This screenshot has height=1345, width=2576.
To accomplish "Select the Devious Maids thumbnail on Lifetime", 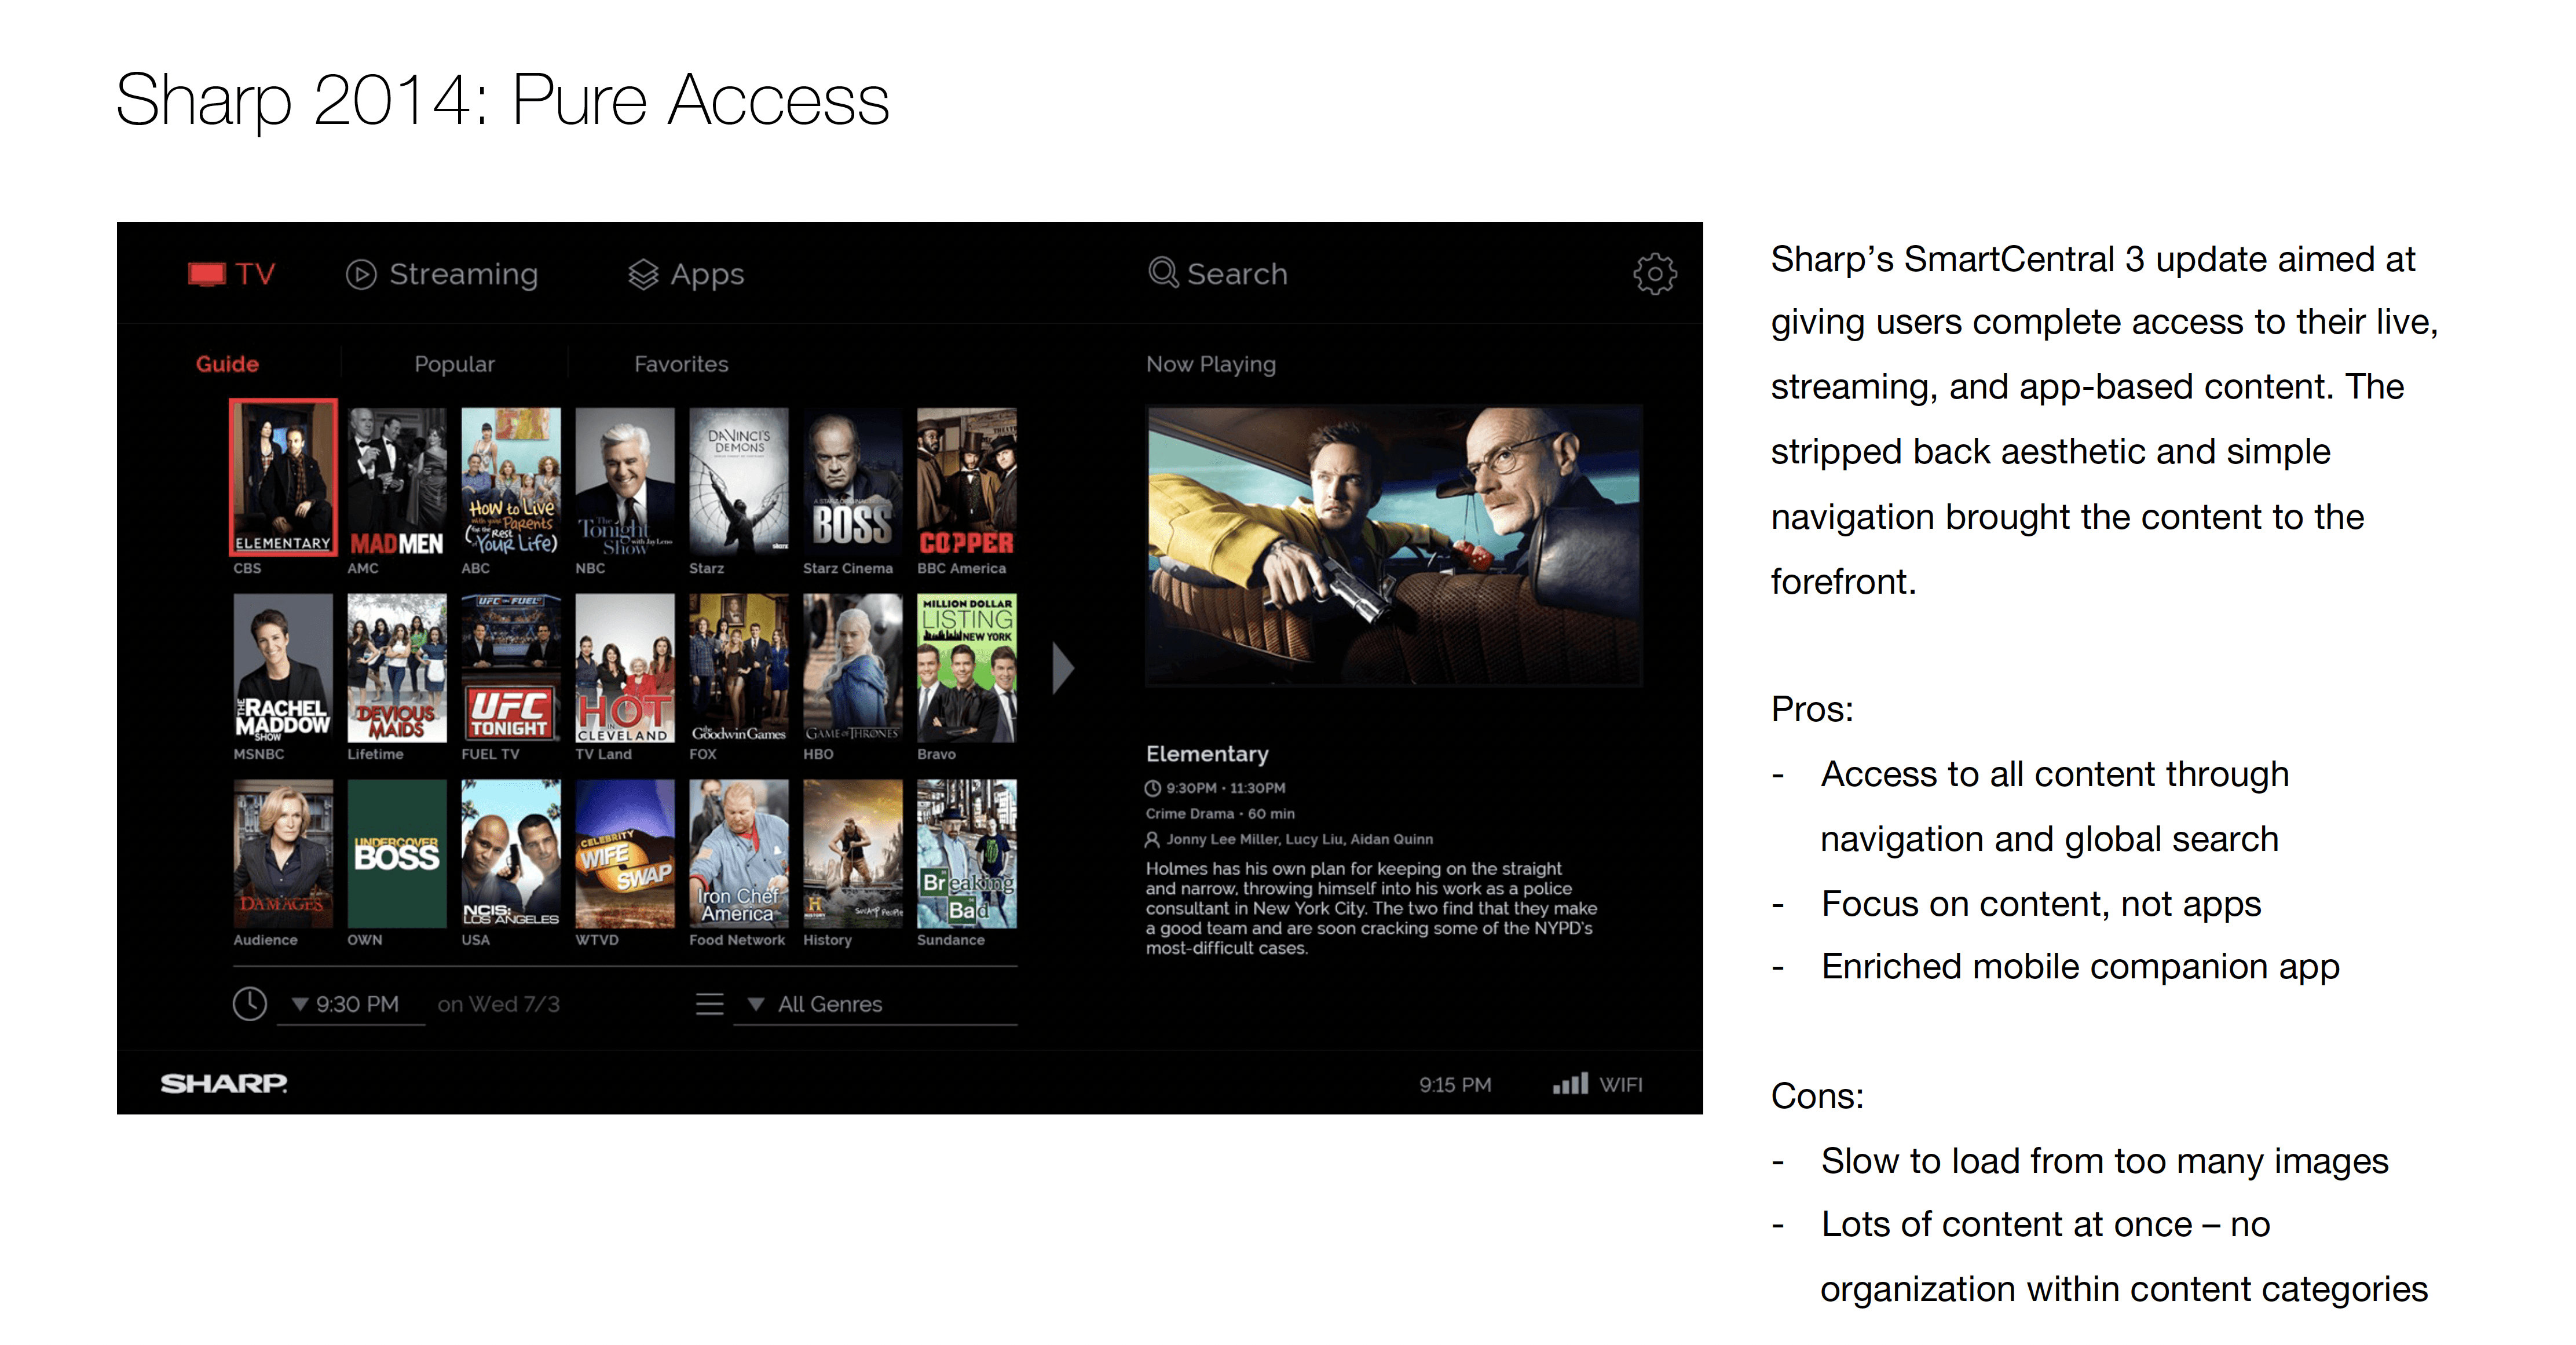I will (x=397, y=667).
